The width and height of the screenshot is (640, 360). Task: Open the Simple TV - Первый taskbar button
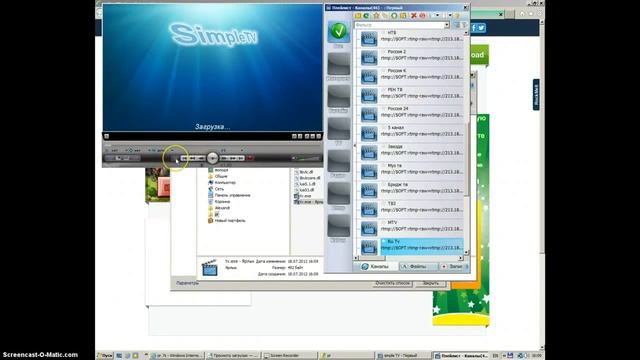click(403, 356)
